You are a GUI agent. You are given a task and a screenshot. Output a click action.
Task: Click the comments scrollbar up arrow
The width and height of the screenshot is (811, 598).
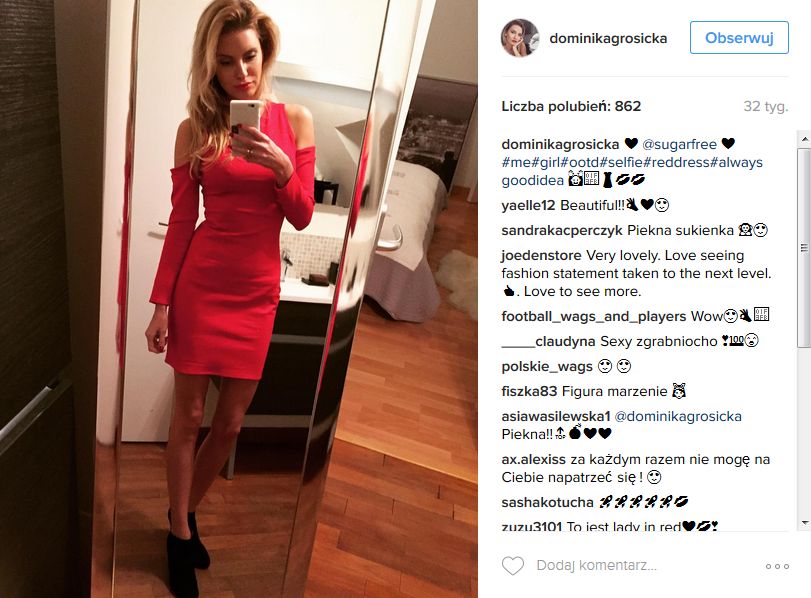point(804,139)
